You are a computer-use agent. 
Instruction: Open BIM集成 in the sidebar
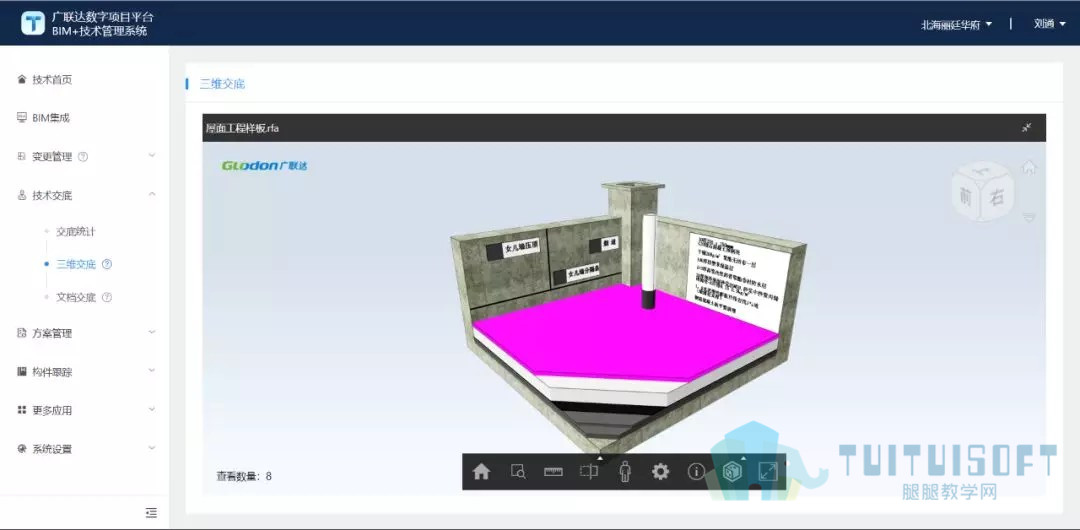(51, 119)
